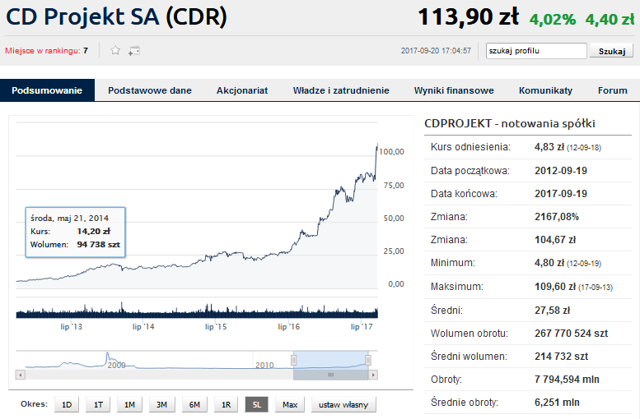Select the 1R one-year period
640x419 pixels.
click(226, 404)
